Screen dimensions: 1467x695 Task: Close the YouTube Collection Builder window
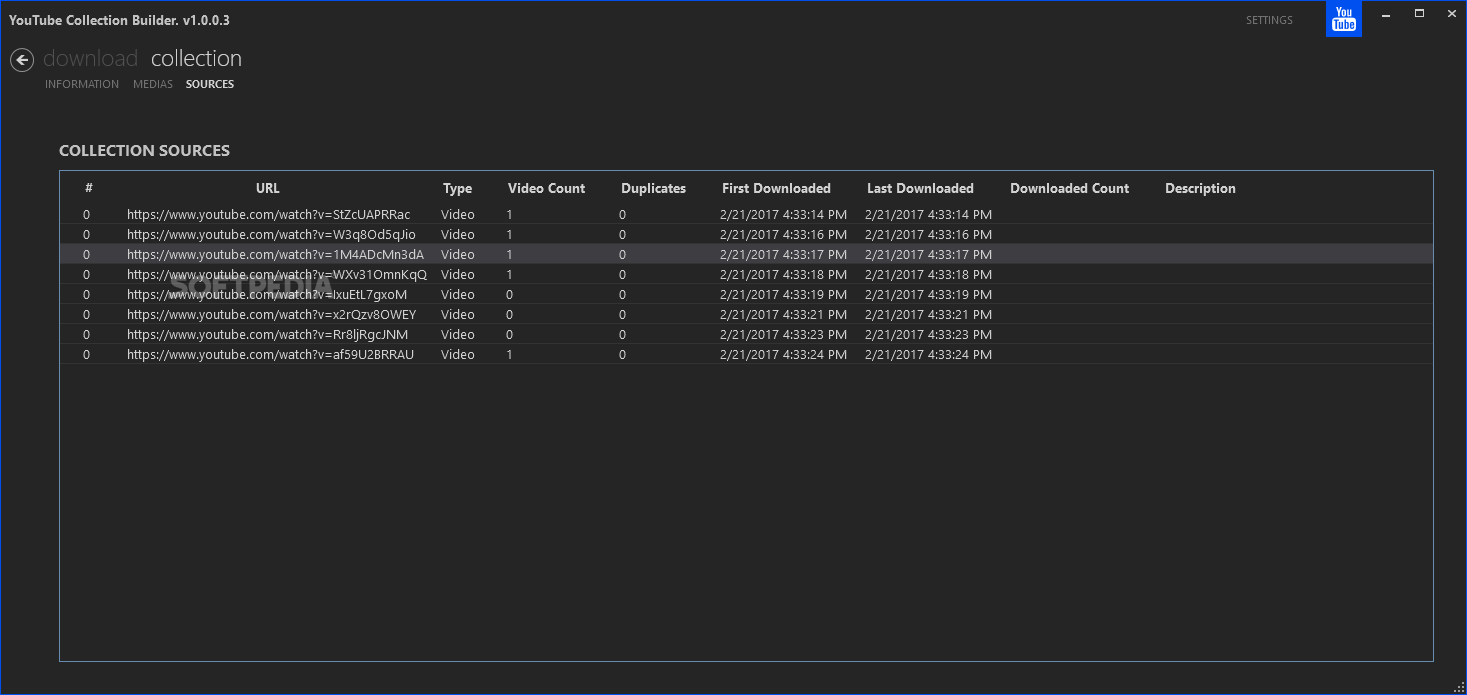[x=1451, y=14]
